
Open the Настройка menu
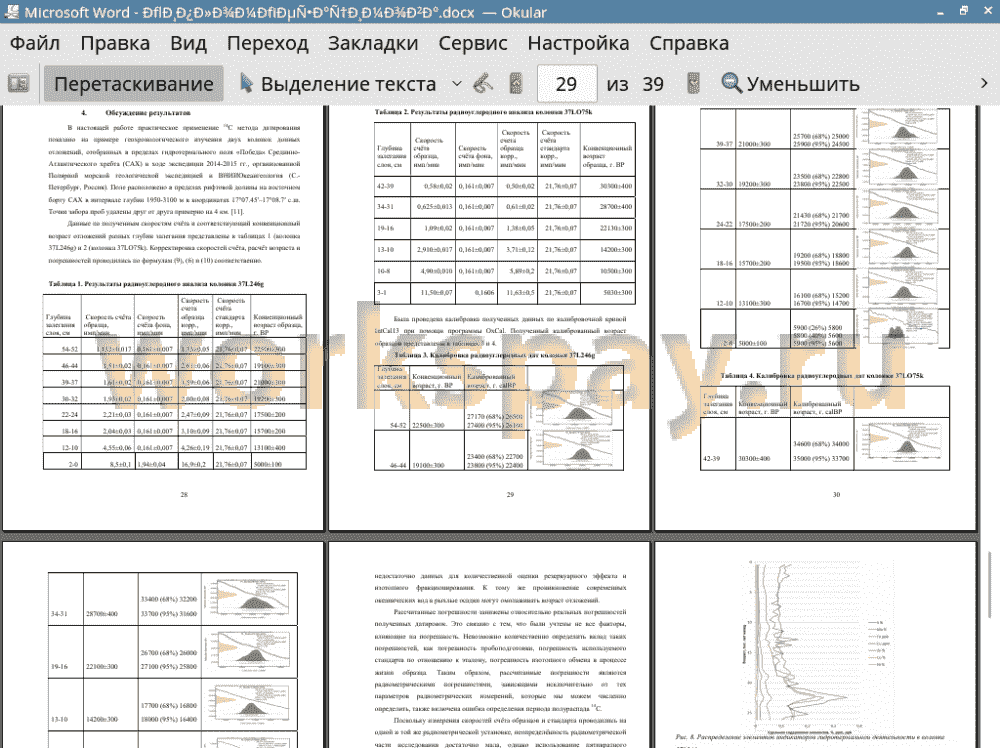coord(578,43)
